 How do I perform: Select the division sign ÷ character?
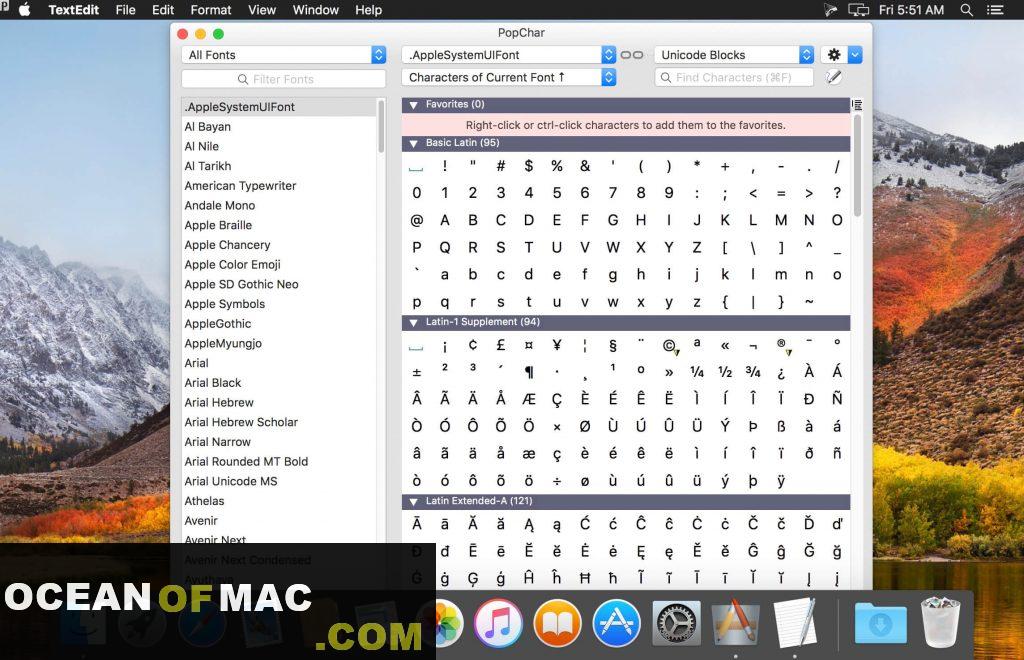(557, 481)
